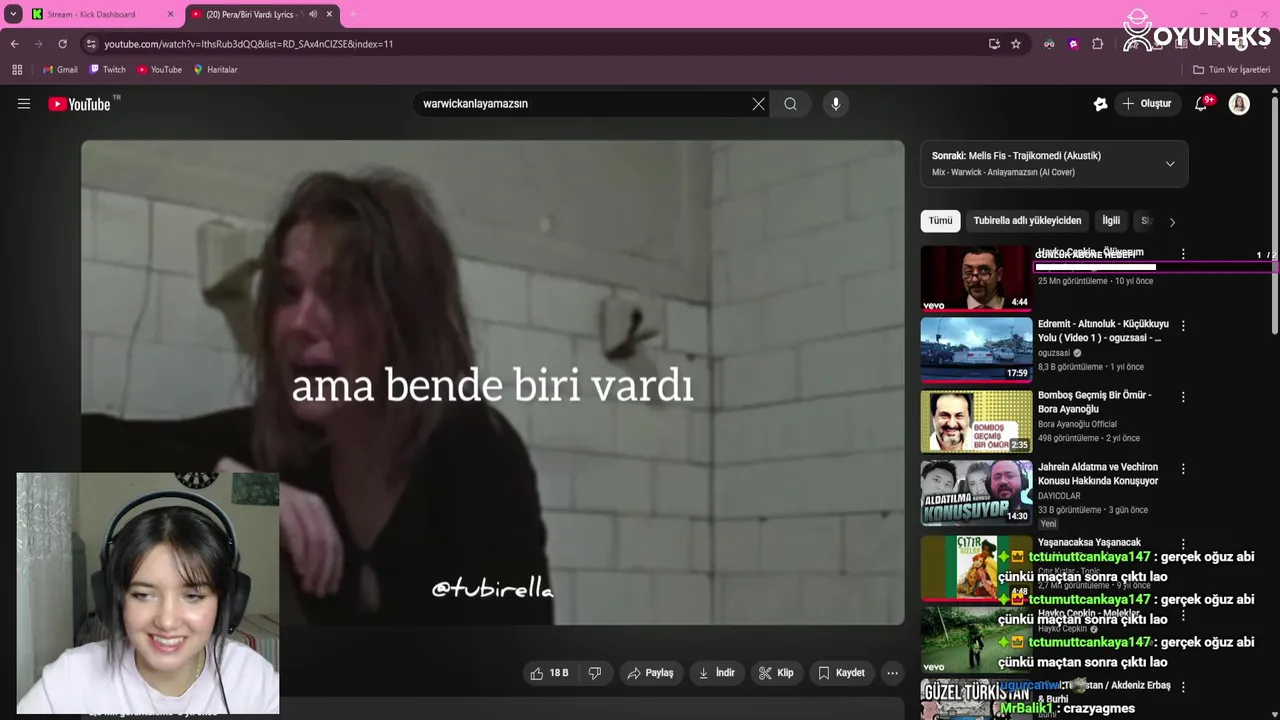The height and width of the screenshot is (720, 1280).
Task: Click the Oluştur create button
Action: (1147, 104)
